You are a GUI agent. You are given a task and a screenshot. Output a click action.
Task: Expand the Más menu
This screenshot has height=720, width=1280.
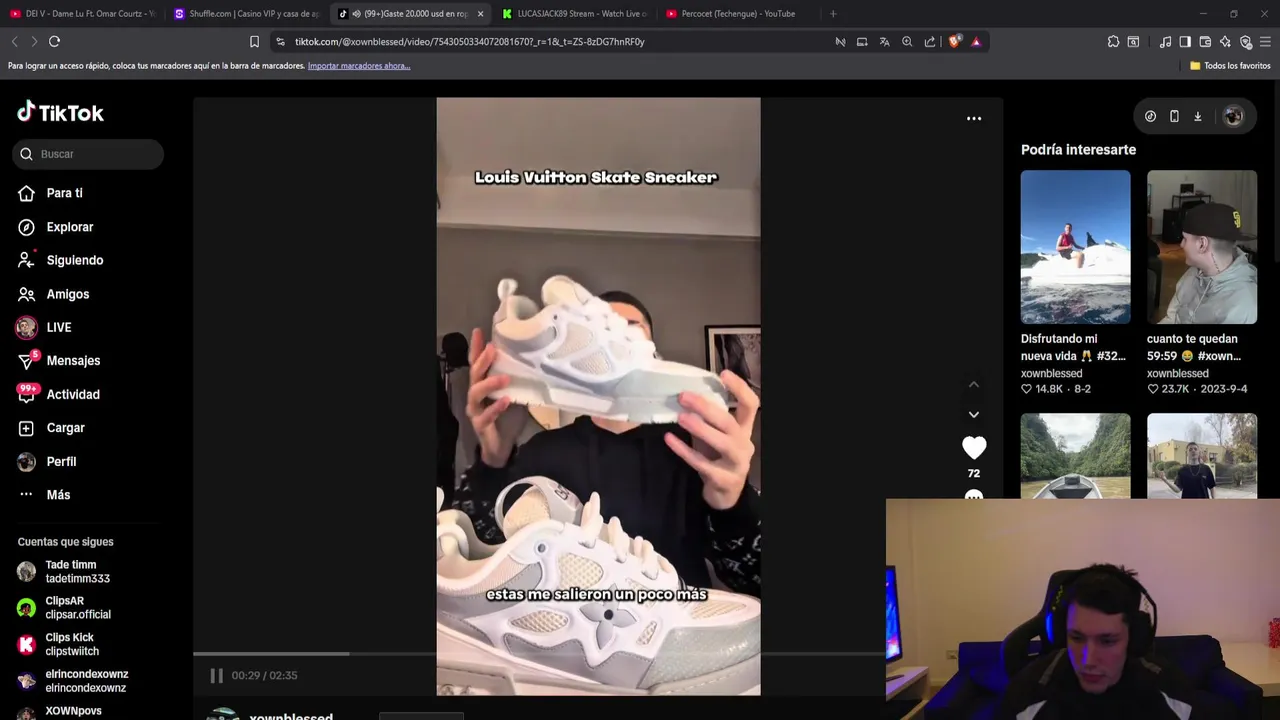coord(44,495)
